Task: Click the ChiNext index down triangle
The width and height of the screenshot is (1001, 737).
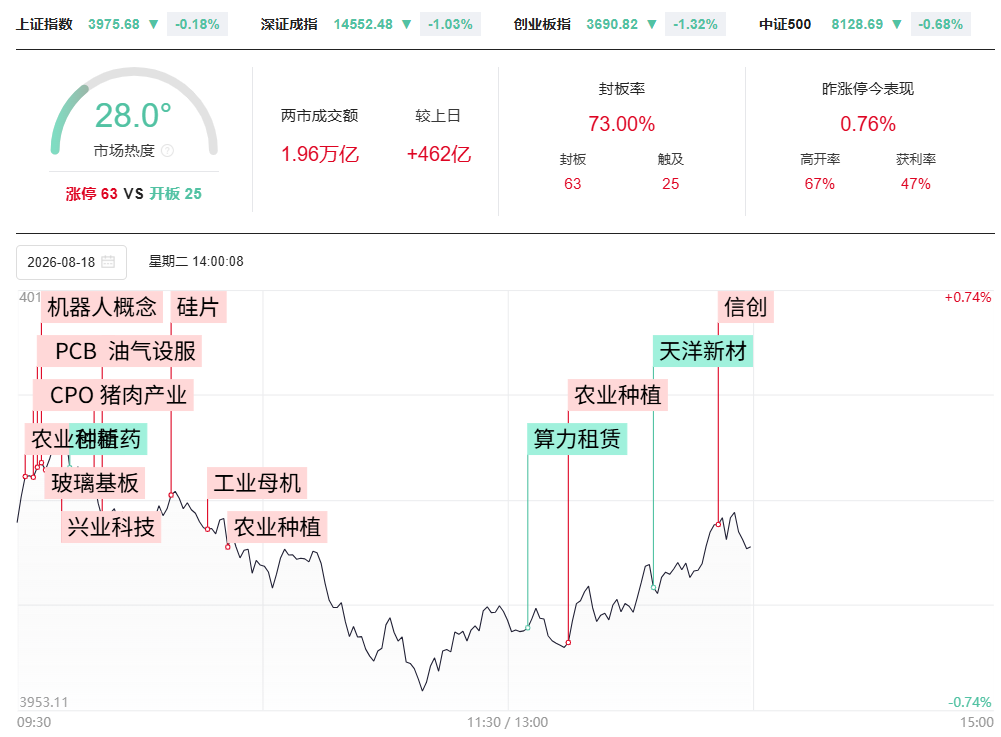Action: click(652, 24)
